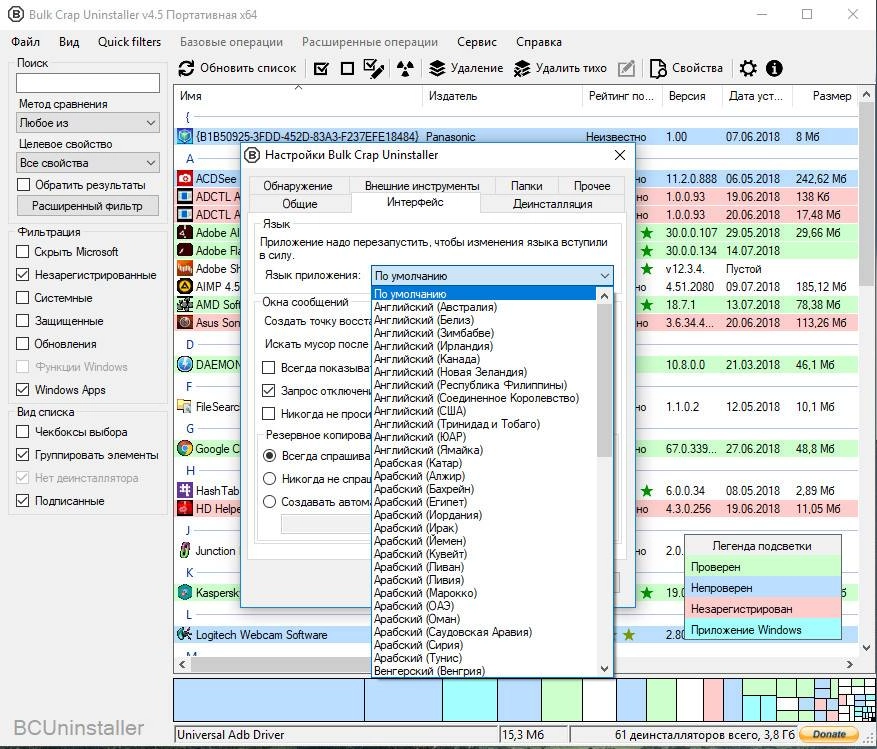Image resolution: width=877 pixels, height=749 pixels.
Task: Click Приложение Windows cyan legend swatch
Action: [x=762, y=630]
